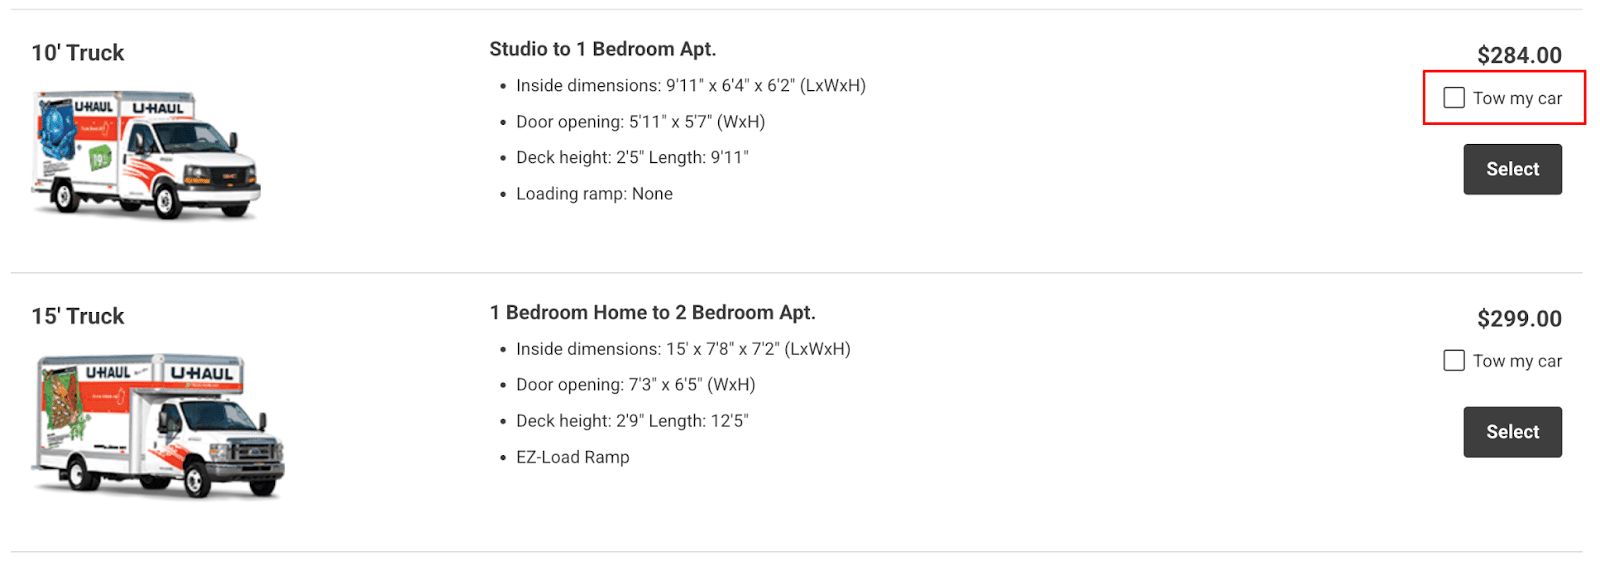Click the 10' Truck inside dimensions line
Image resolution: width=1600 pixels, height=562 pixels.
tap(690, 86)
